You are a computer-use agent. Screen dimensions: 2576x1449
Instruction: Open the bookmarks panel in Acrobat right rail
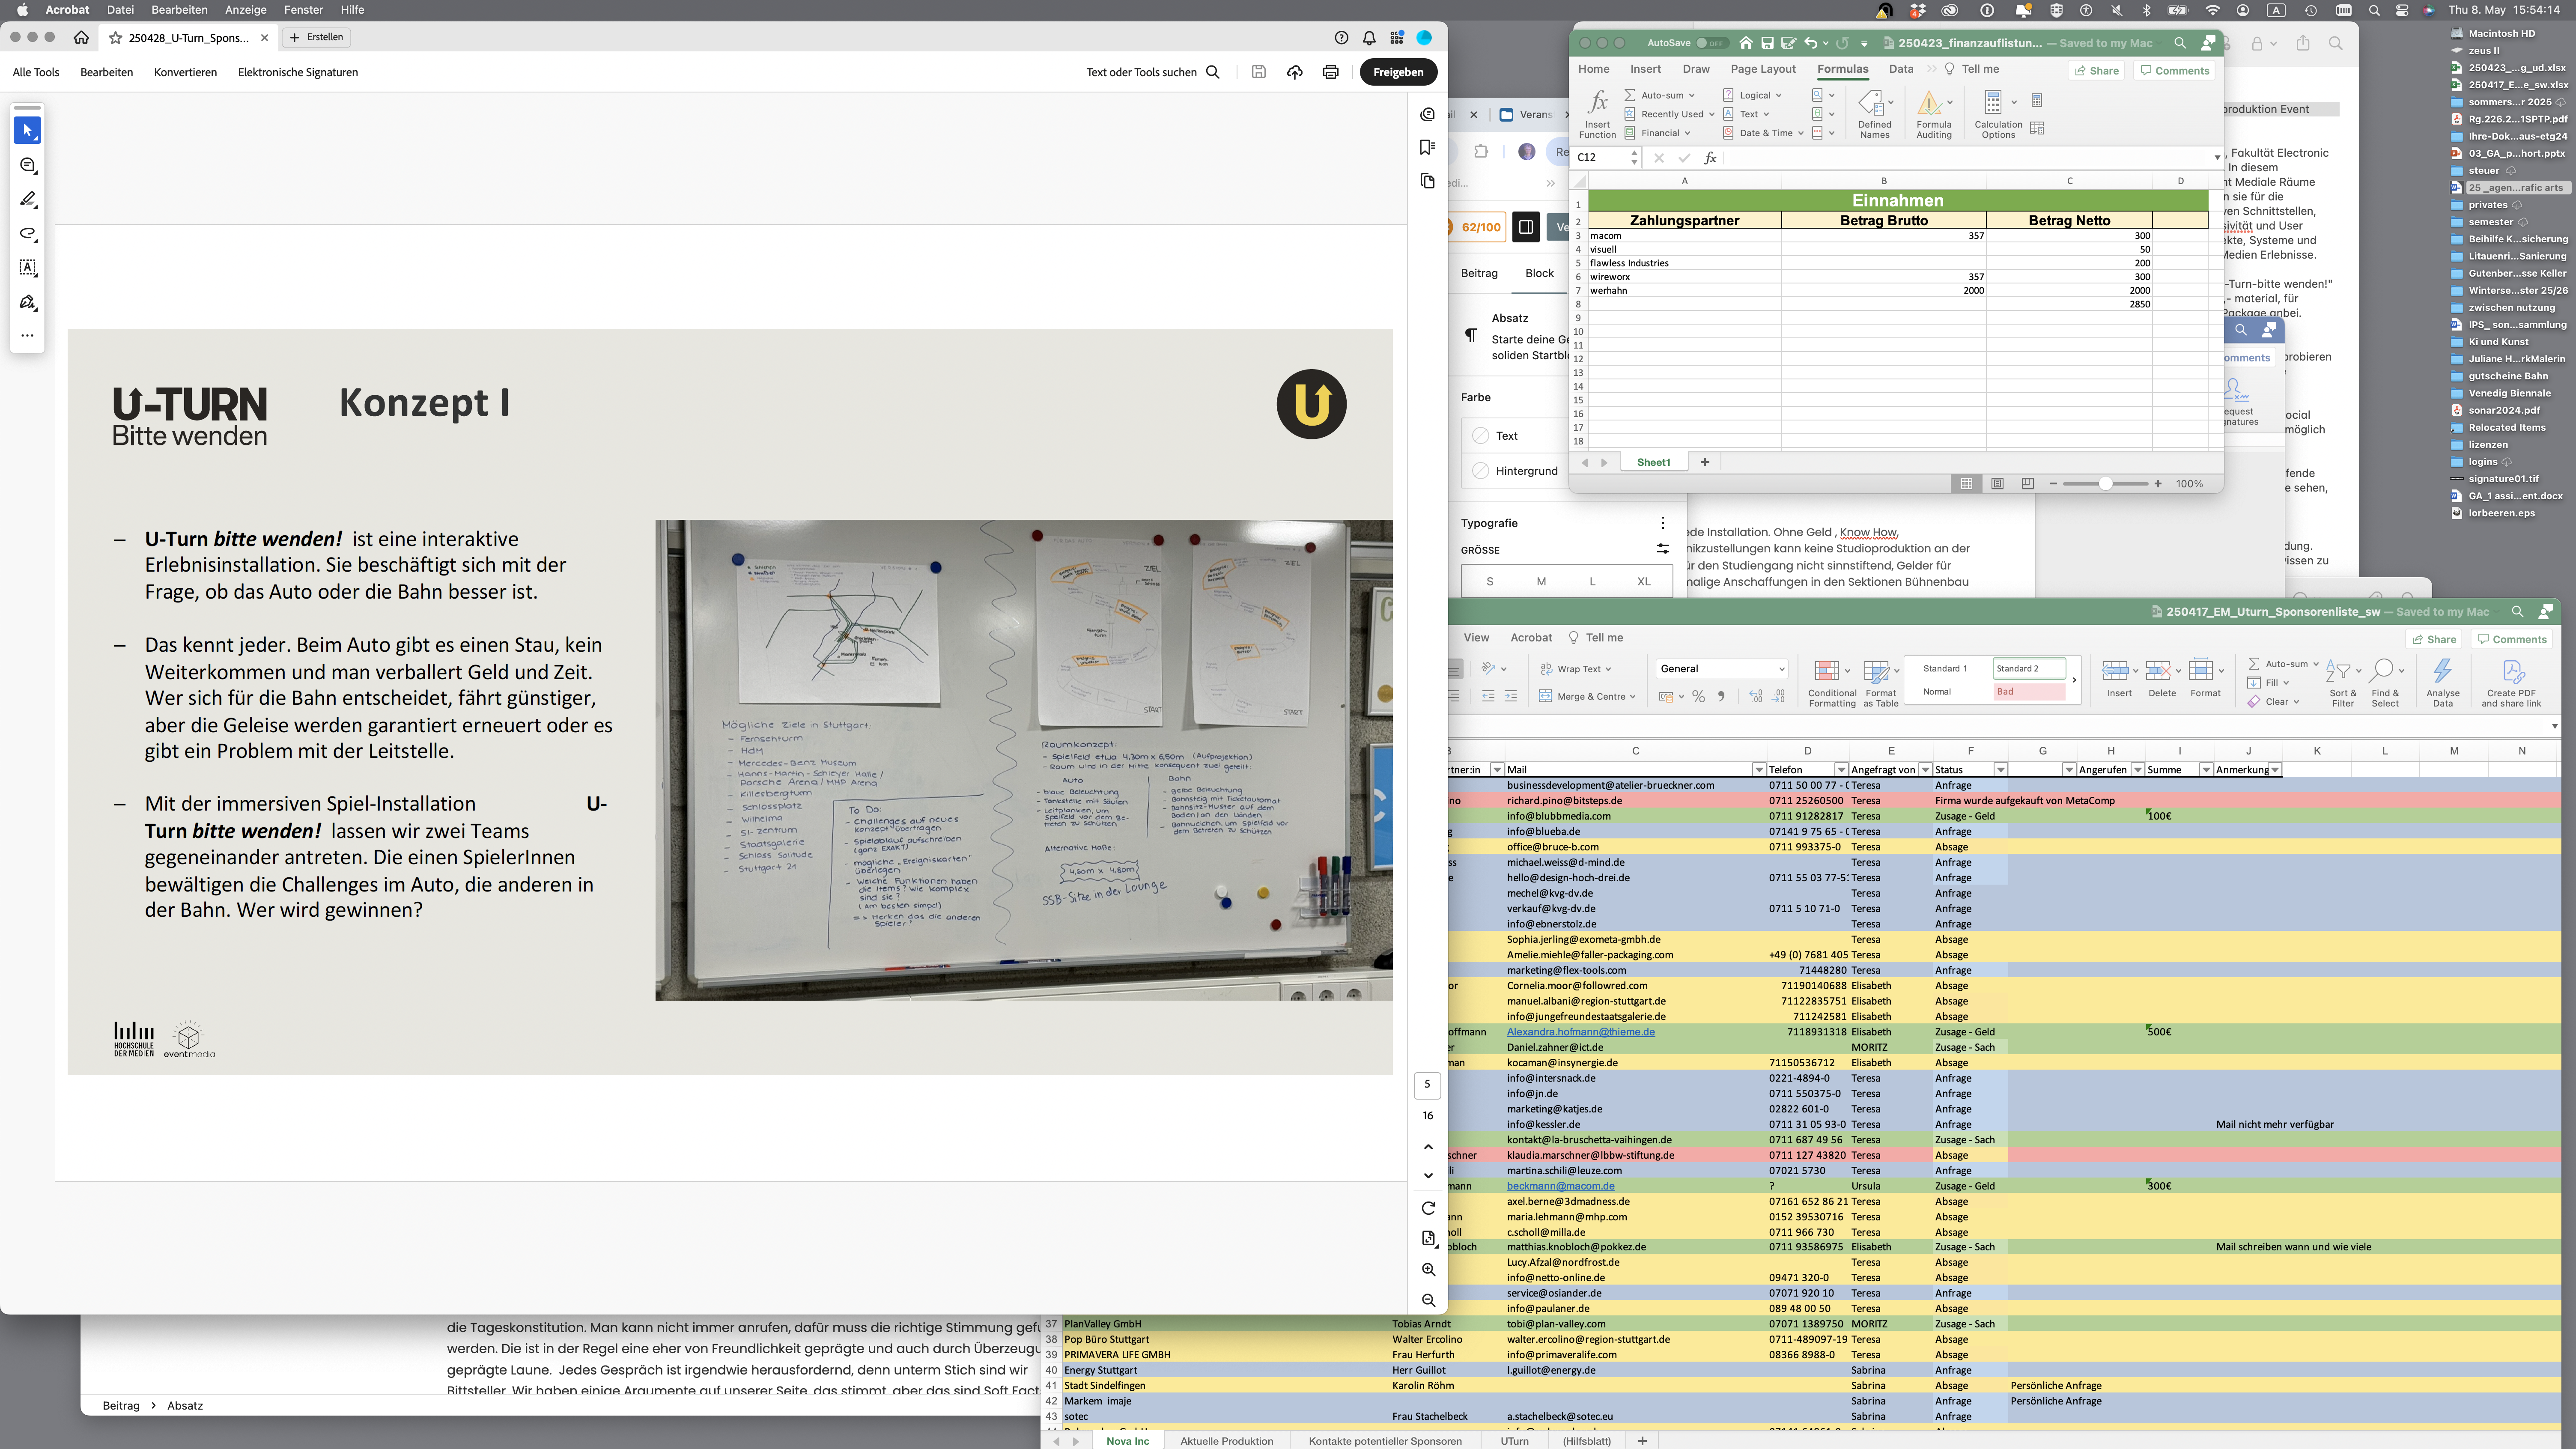point(1427,147)
